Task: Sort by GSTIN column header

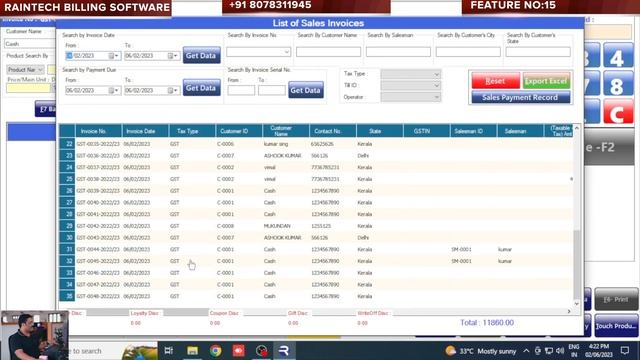Action: coord(427,131)
